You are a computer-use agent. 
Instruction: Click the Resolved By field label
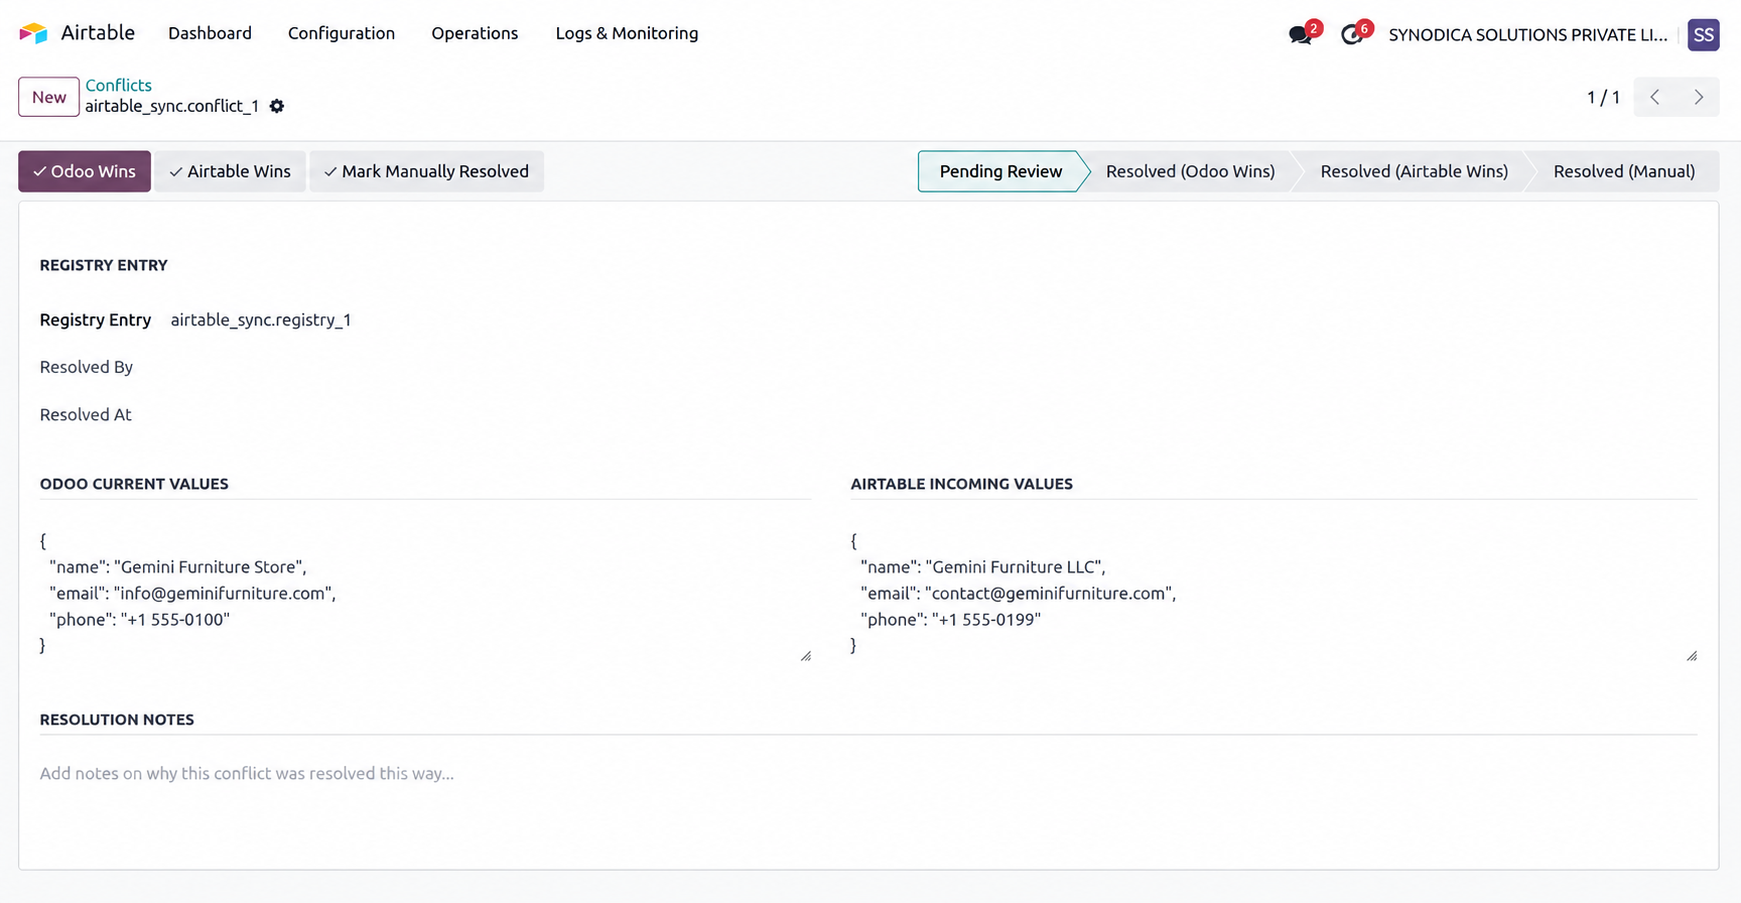[x=86, y=367]
